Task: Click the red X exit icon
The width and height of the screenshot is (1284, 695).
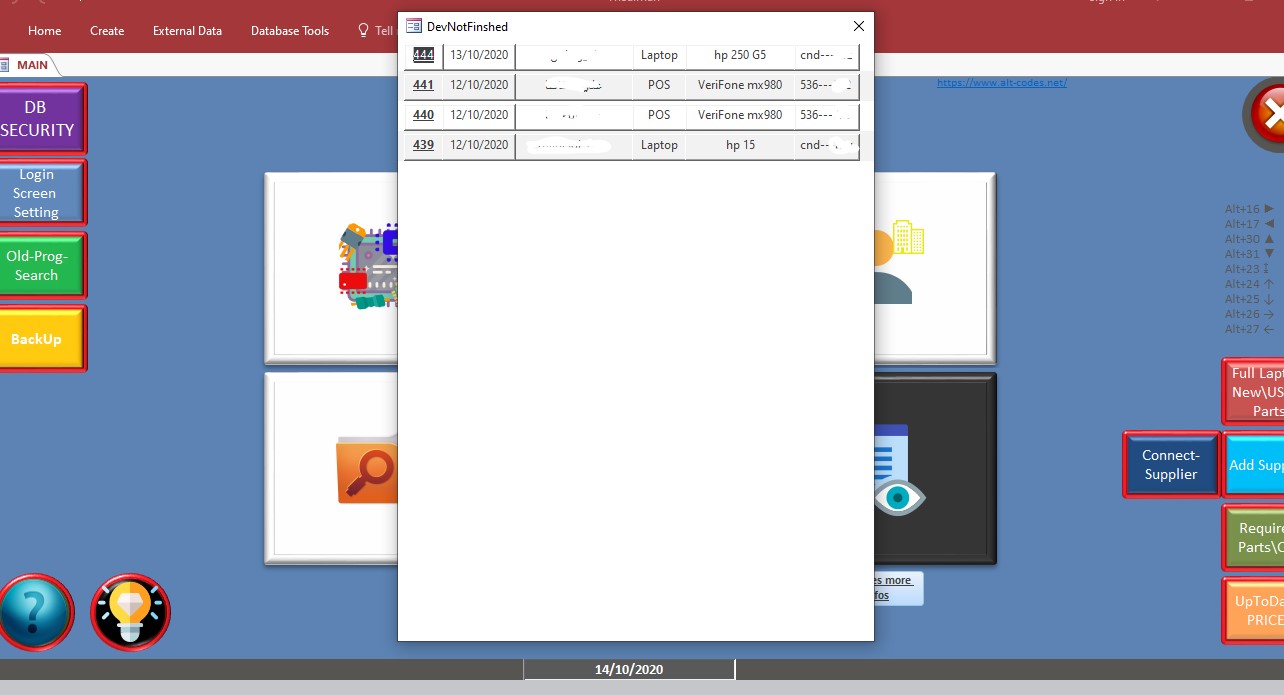Action: (1266, 115)
